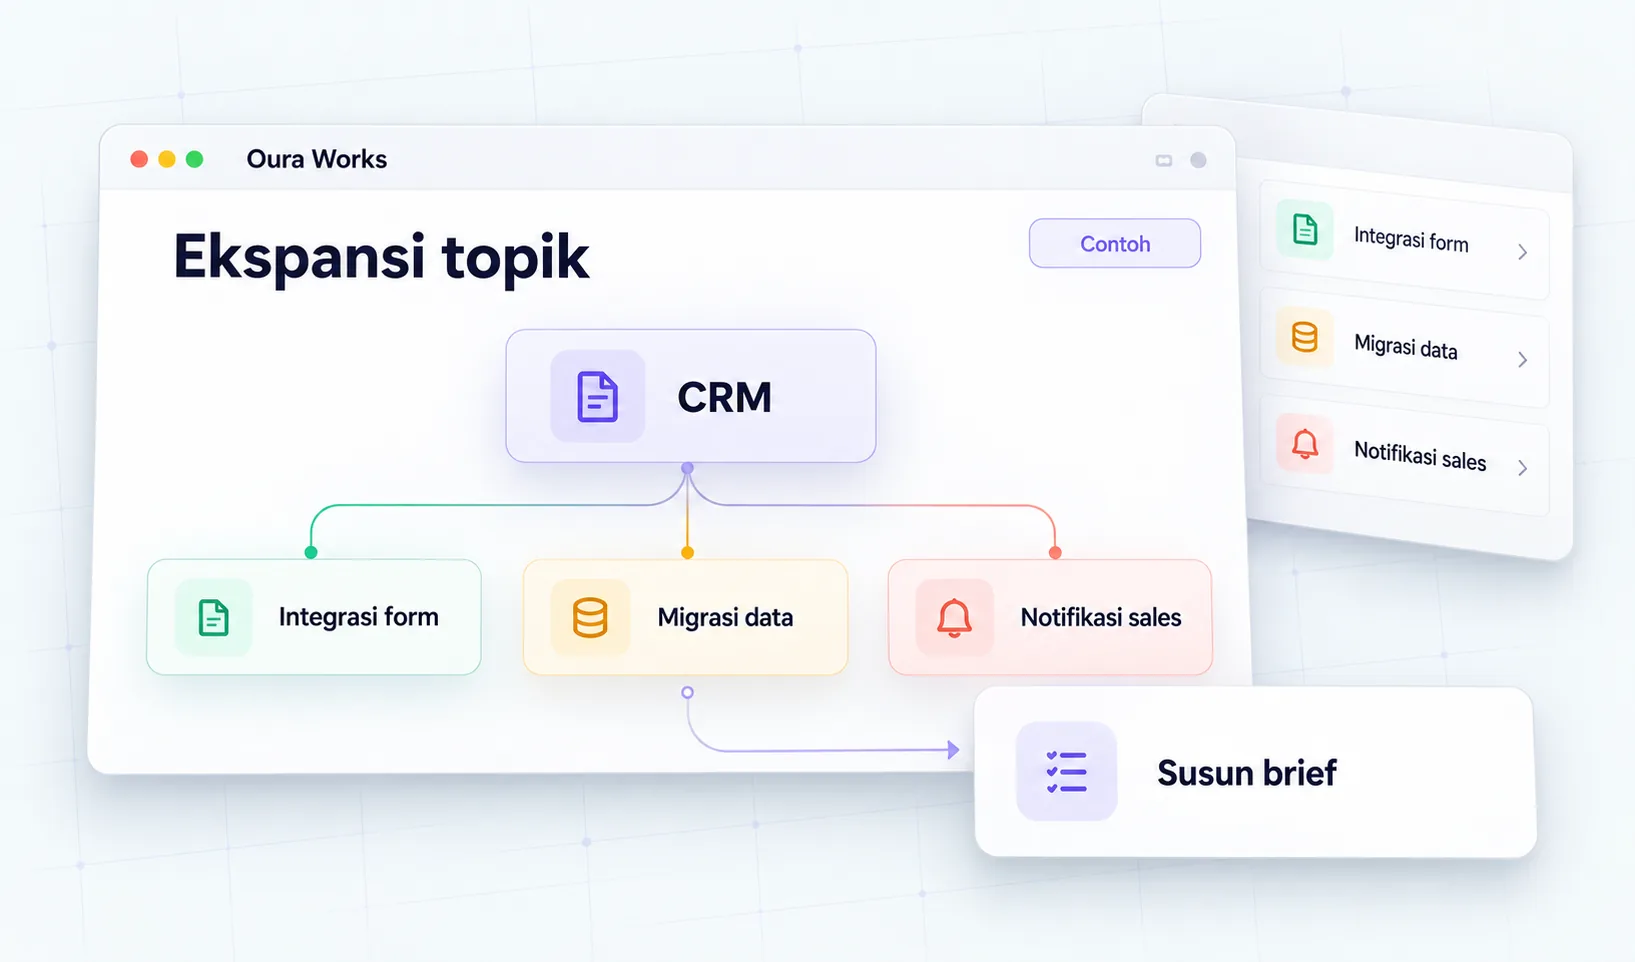The height and width of the screenshot is (962, 1635).
Task: Open the Integrasi form topic card
Action: [x=314, y=617]
